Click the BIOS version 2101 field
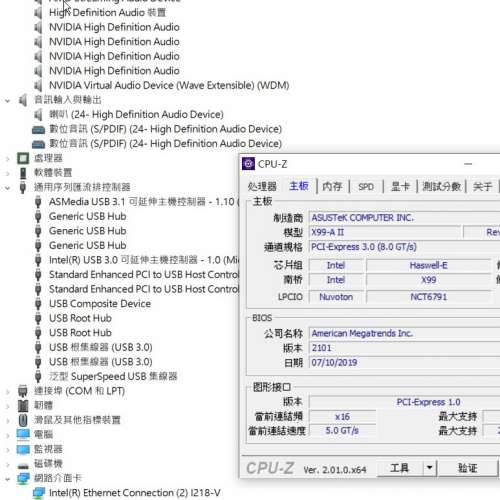Image resolution: width=500 pixels, height=500 pixels. tap(404, 348)
